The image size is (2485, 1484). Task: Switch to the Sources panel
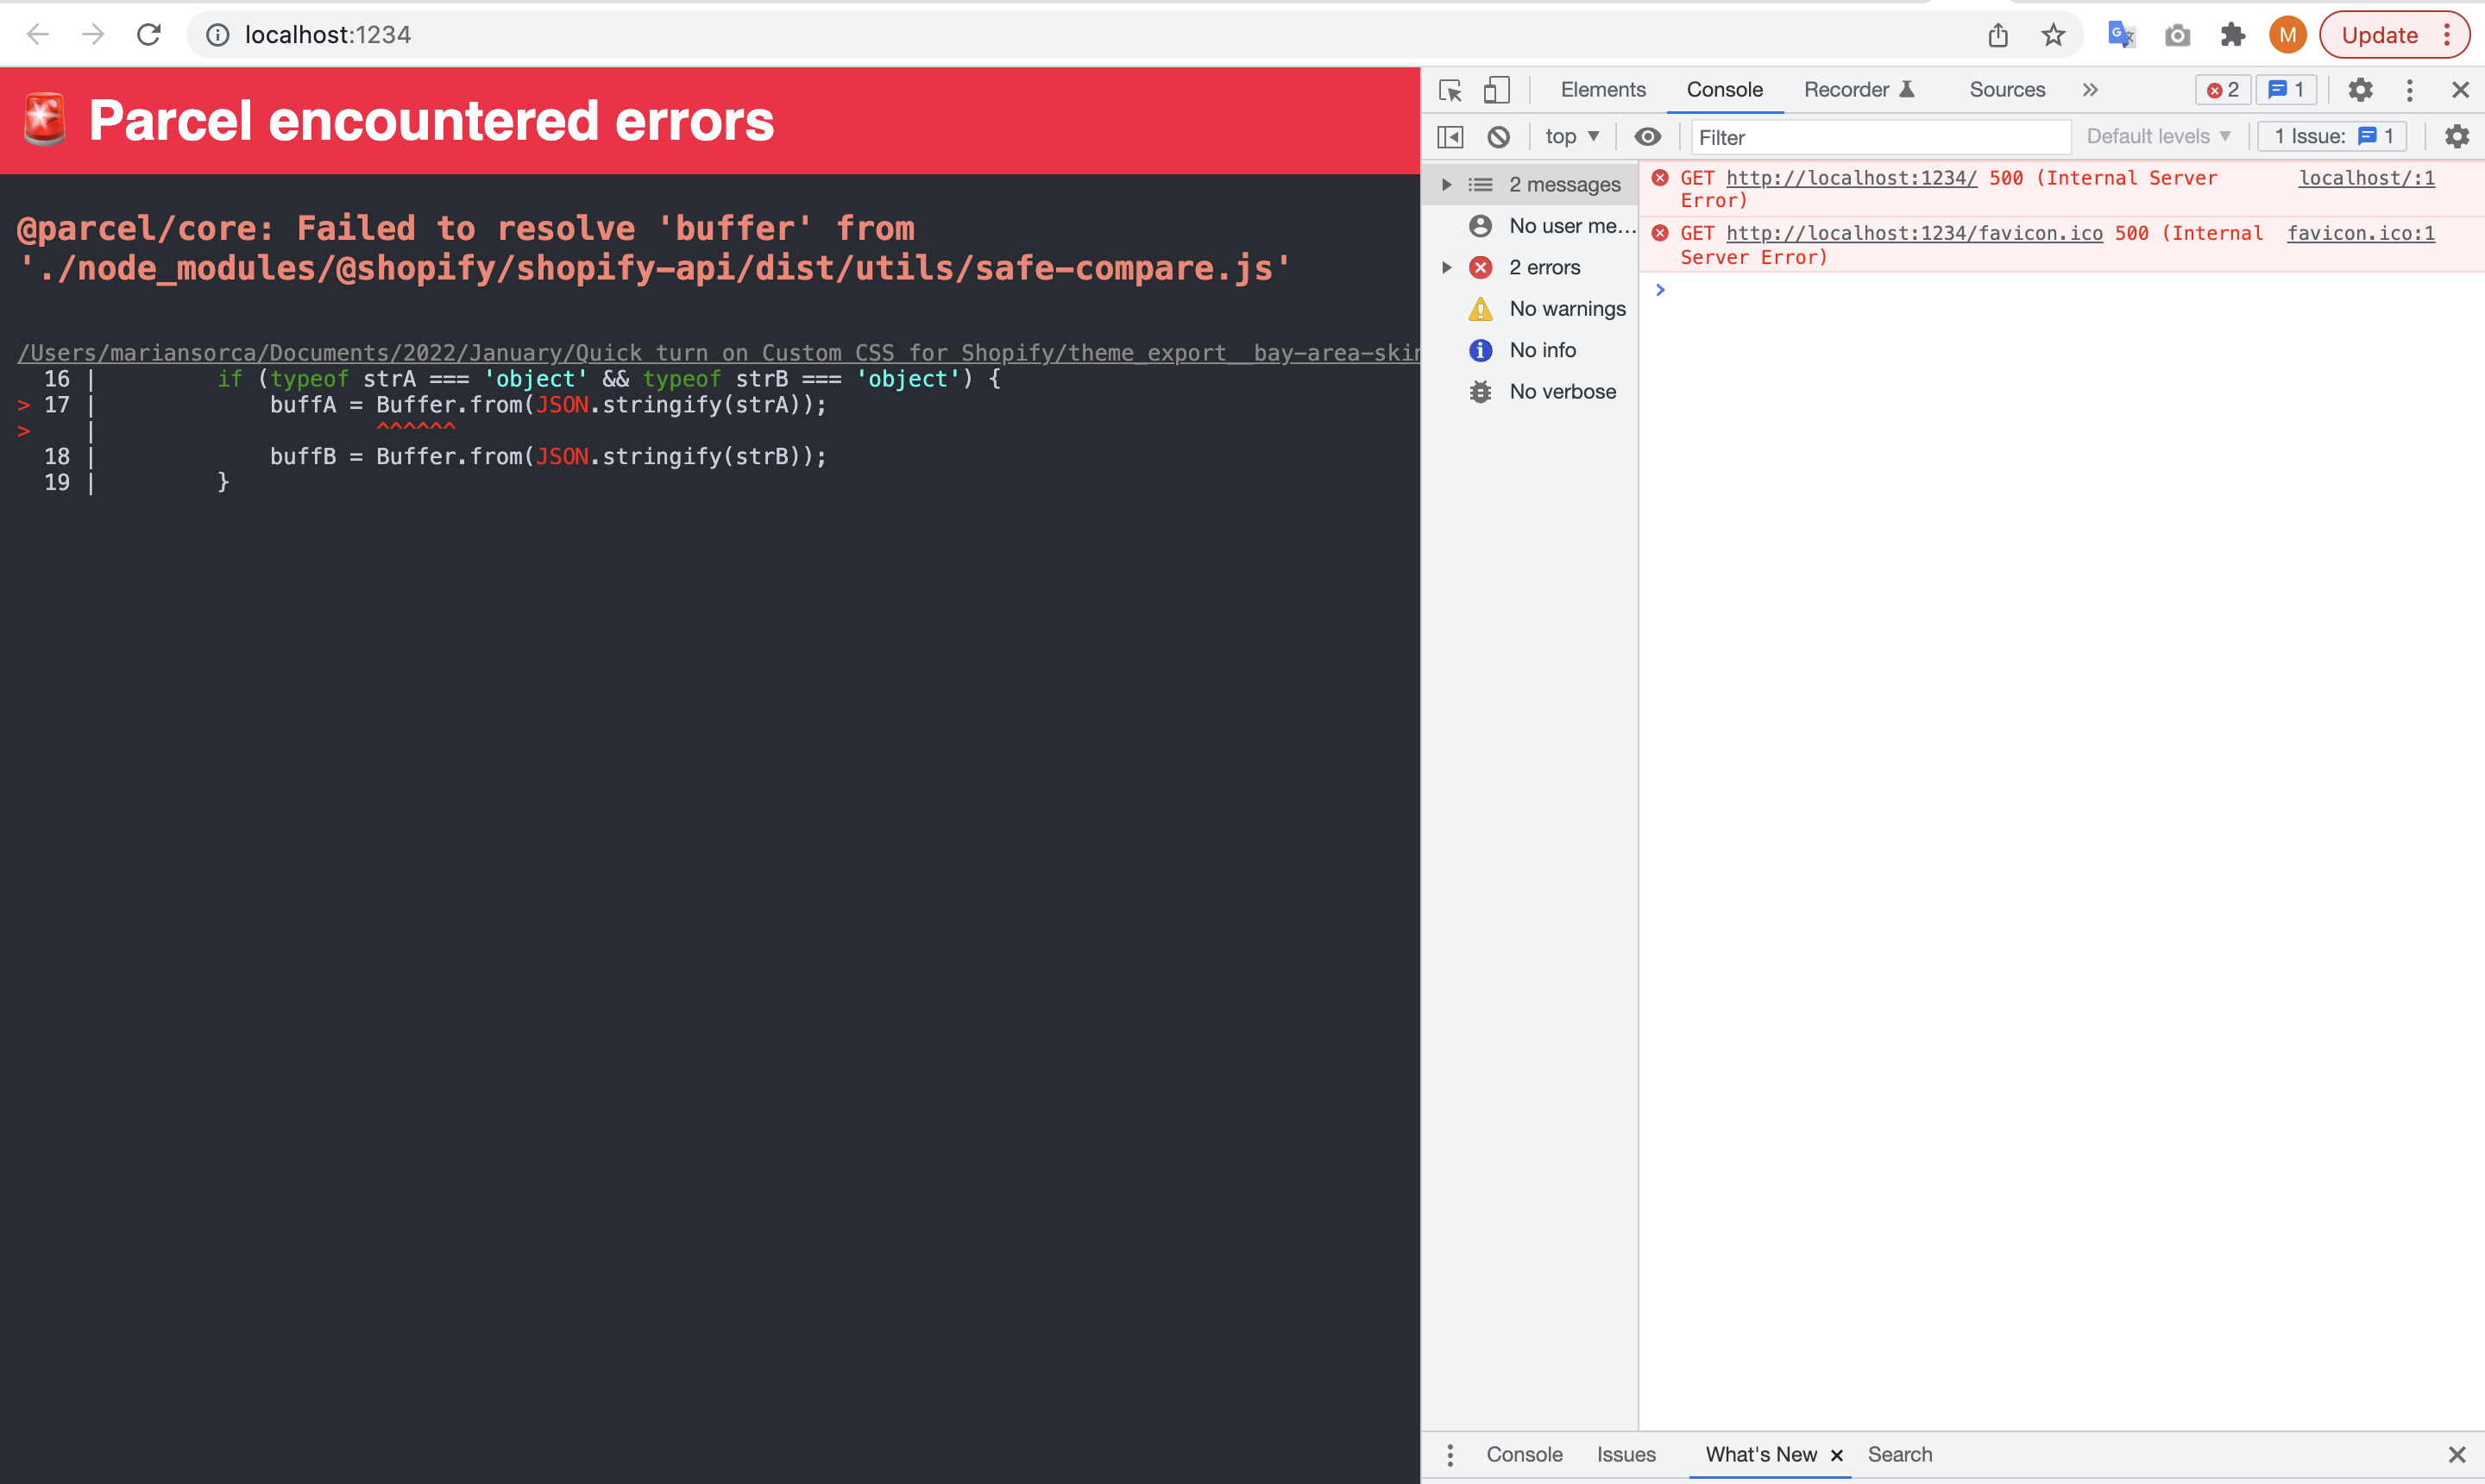tap(2006, 89)
